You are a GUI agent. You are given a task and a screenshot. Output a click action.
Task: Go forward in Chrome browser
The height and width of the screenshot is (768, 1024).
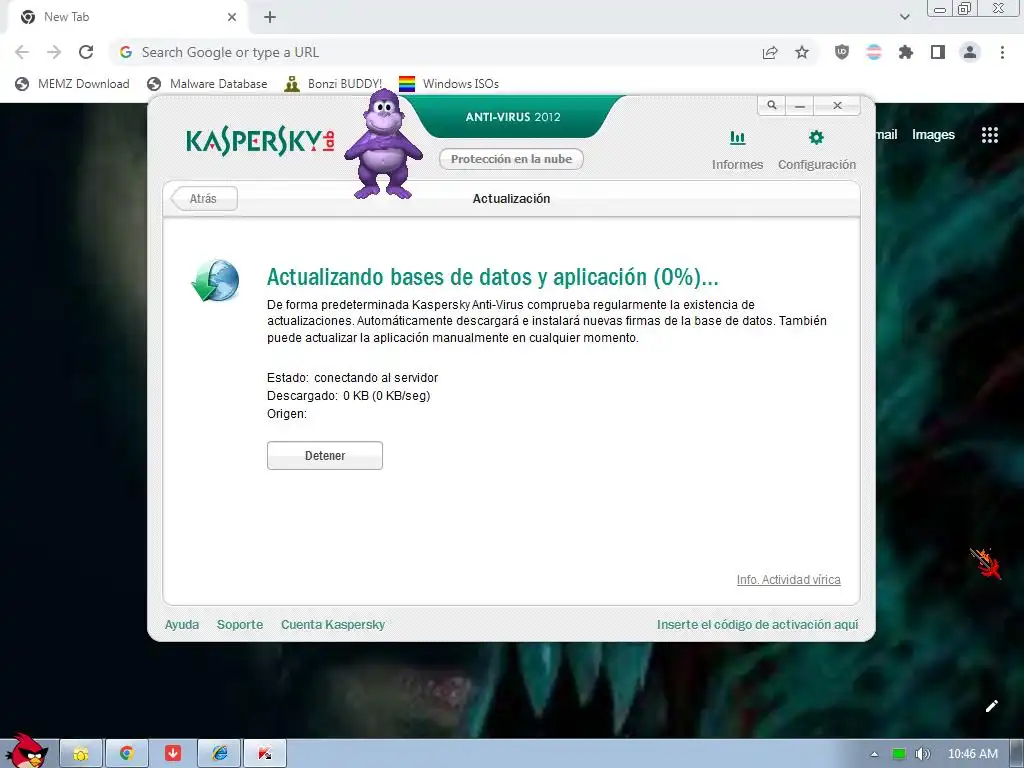coord(54,52)
